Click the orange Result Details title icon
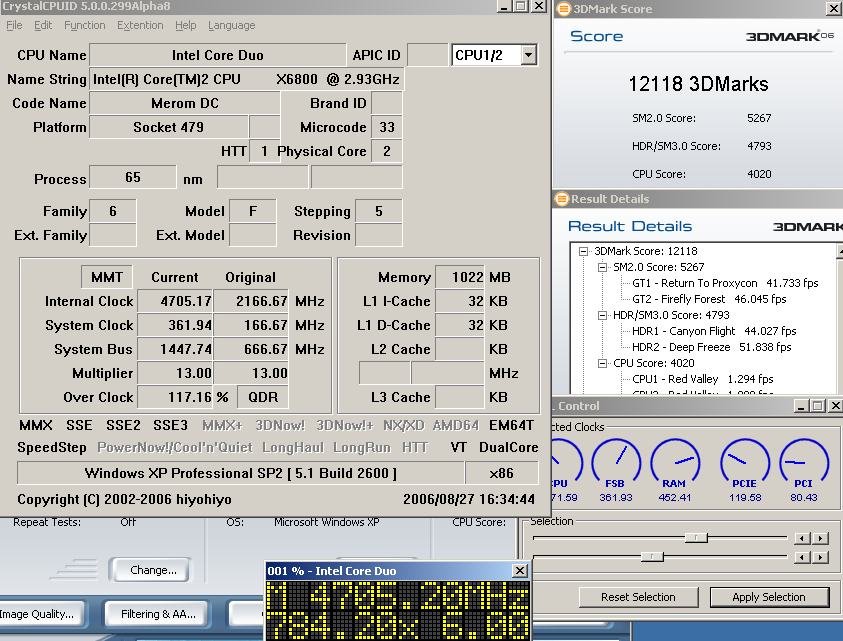 tap(562, 199)
